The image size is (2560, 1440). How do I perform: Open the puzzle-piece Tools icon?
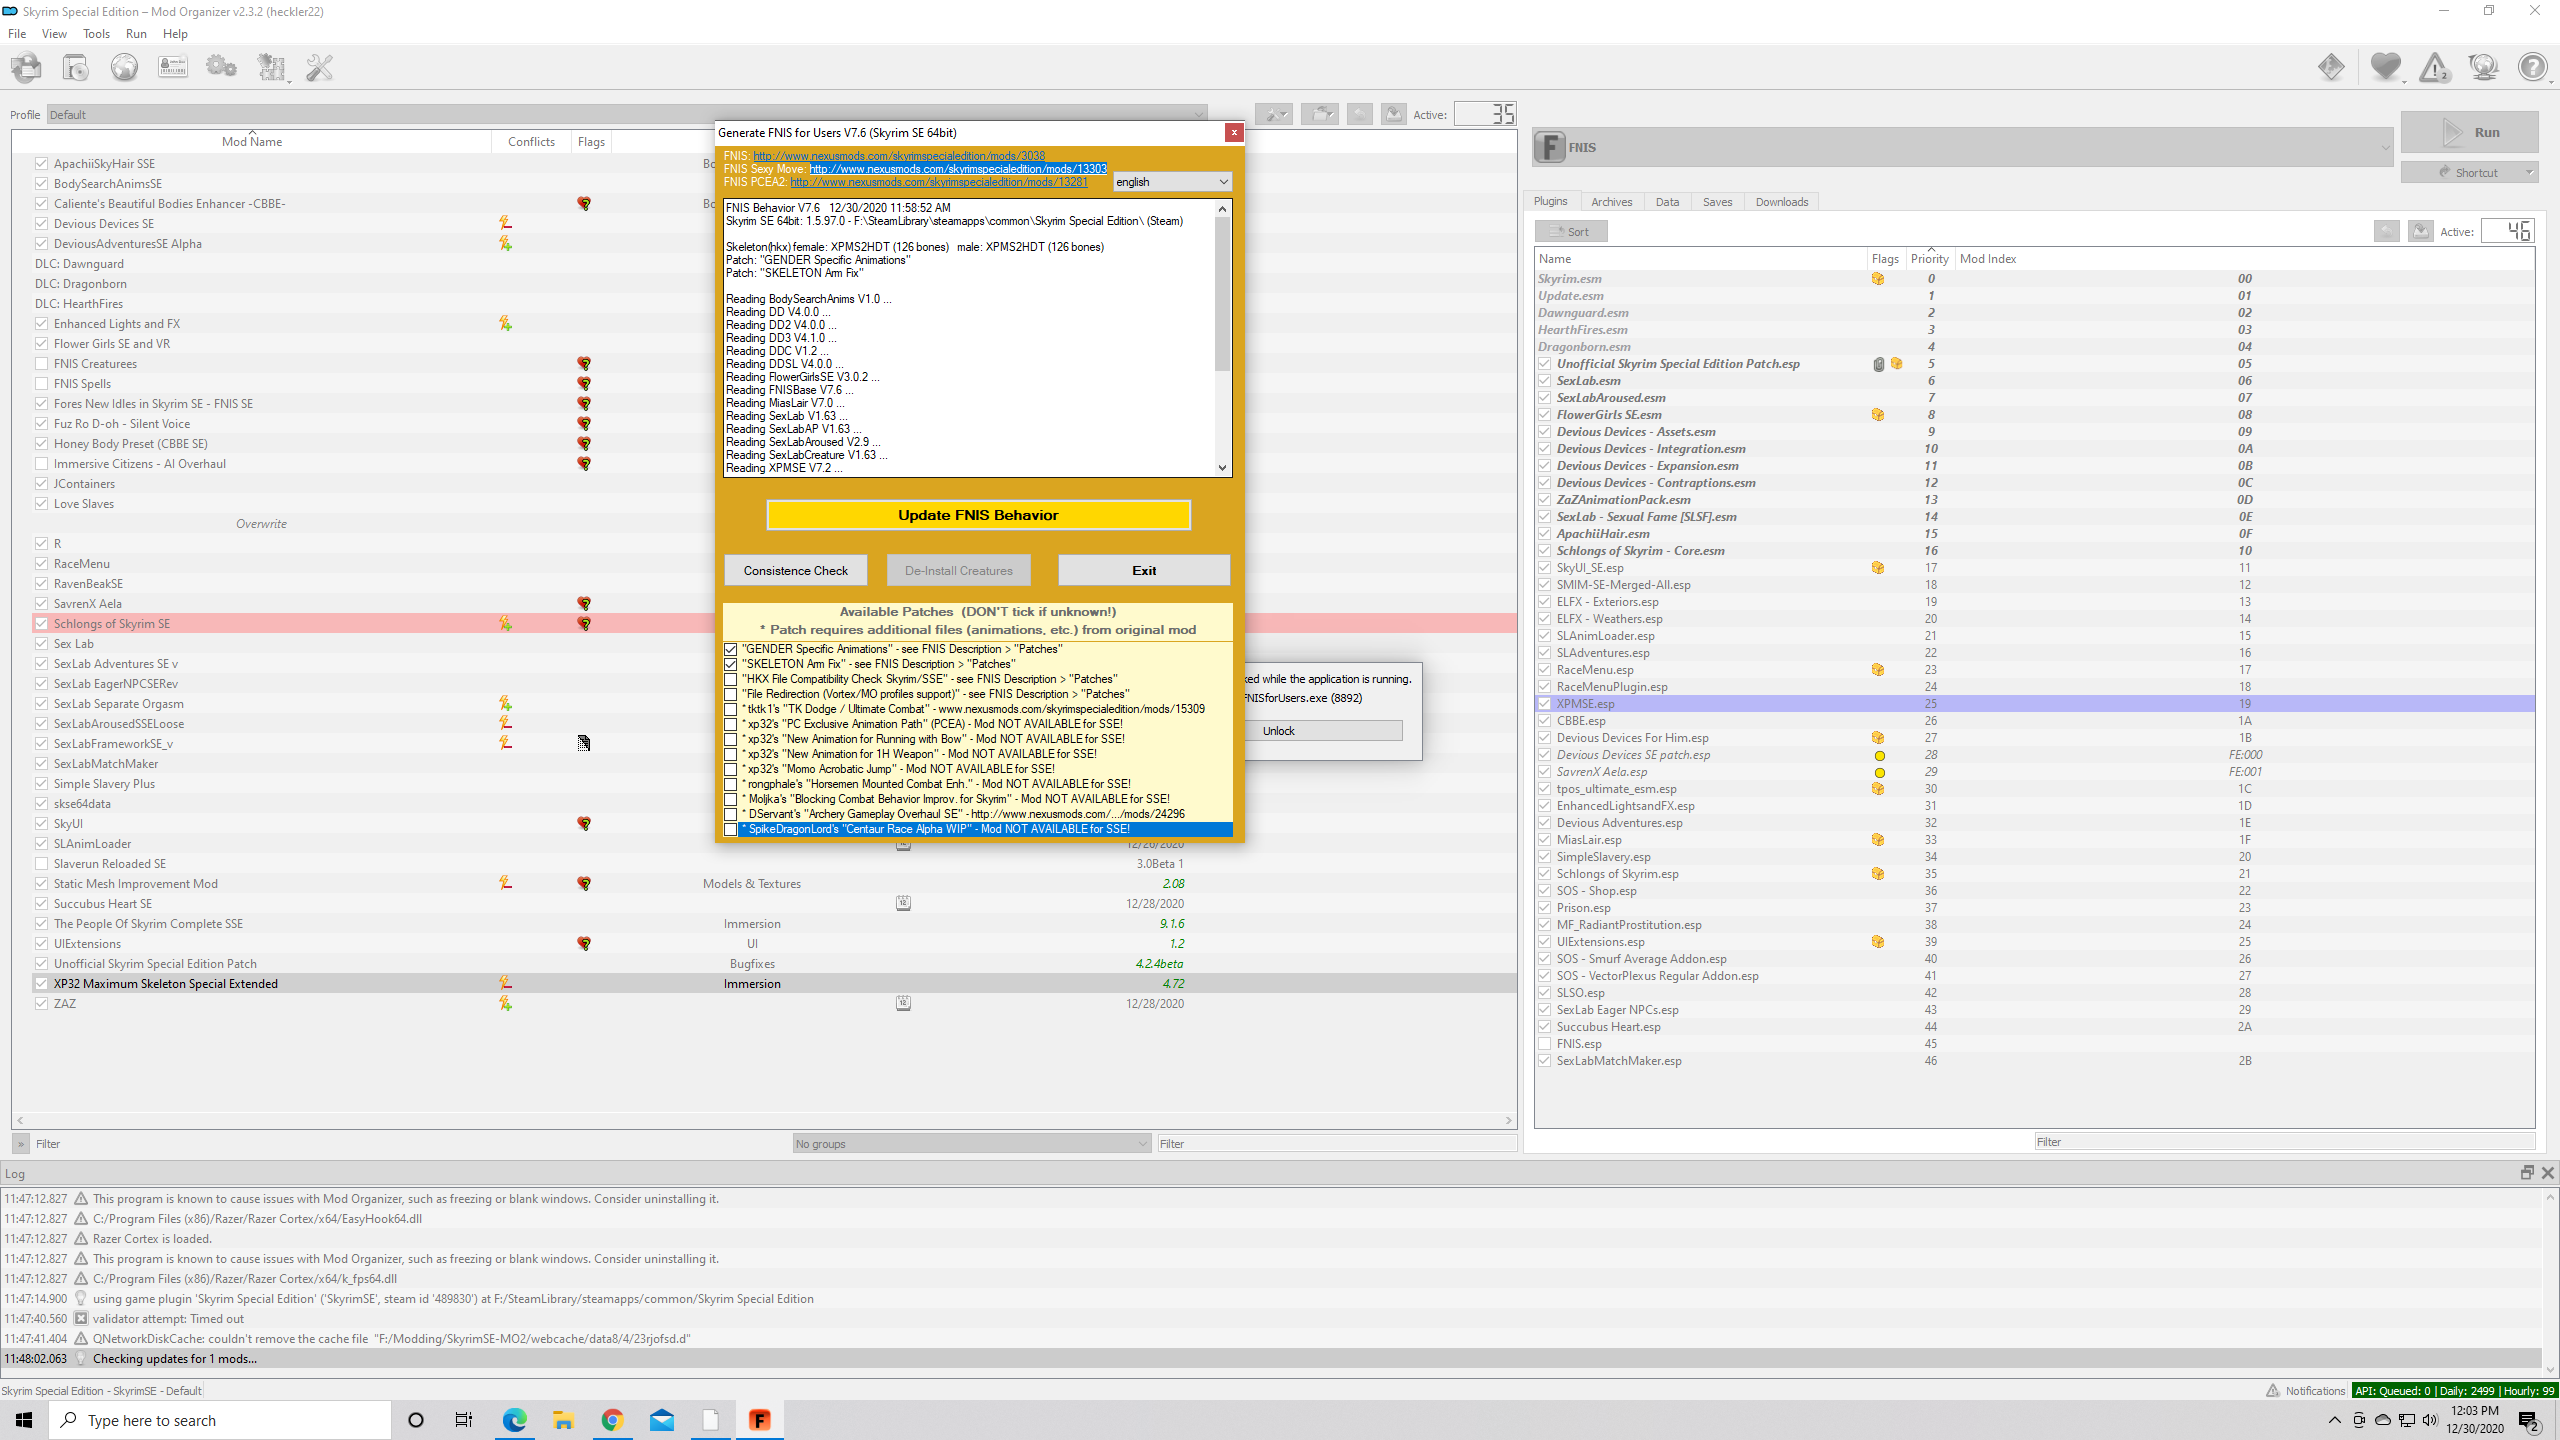(x=271, y=68)
